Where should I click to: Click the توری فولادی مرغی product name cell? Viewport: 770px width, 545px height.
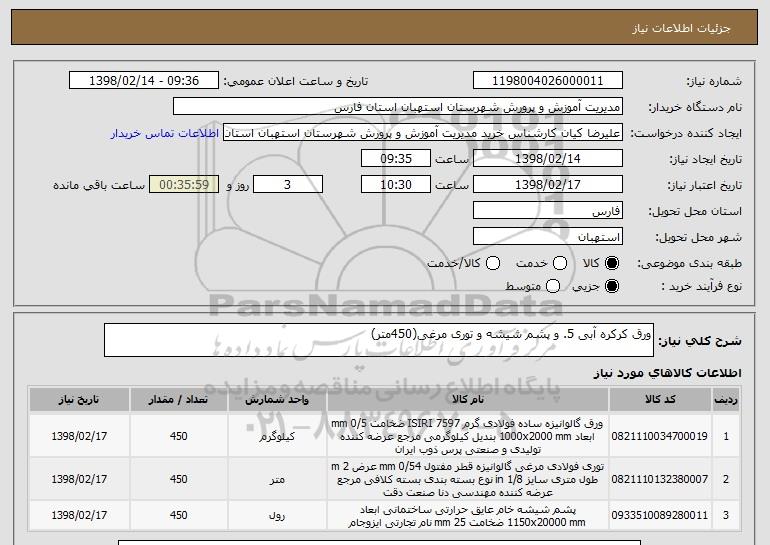click(x=468, y=479)
